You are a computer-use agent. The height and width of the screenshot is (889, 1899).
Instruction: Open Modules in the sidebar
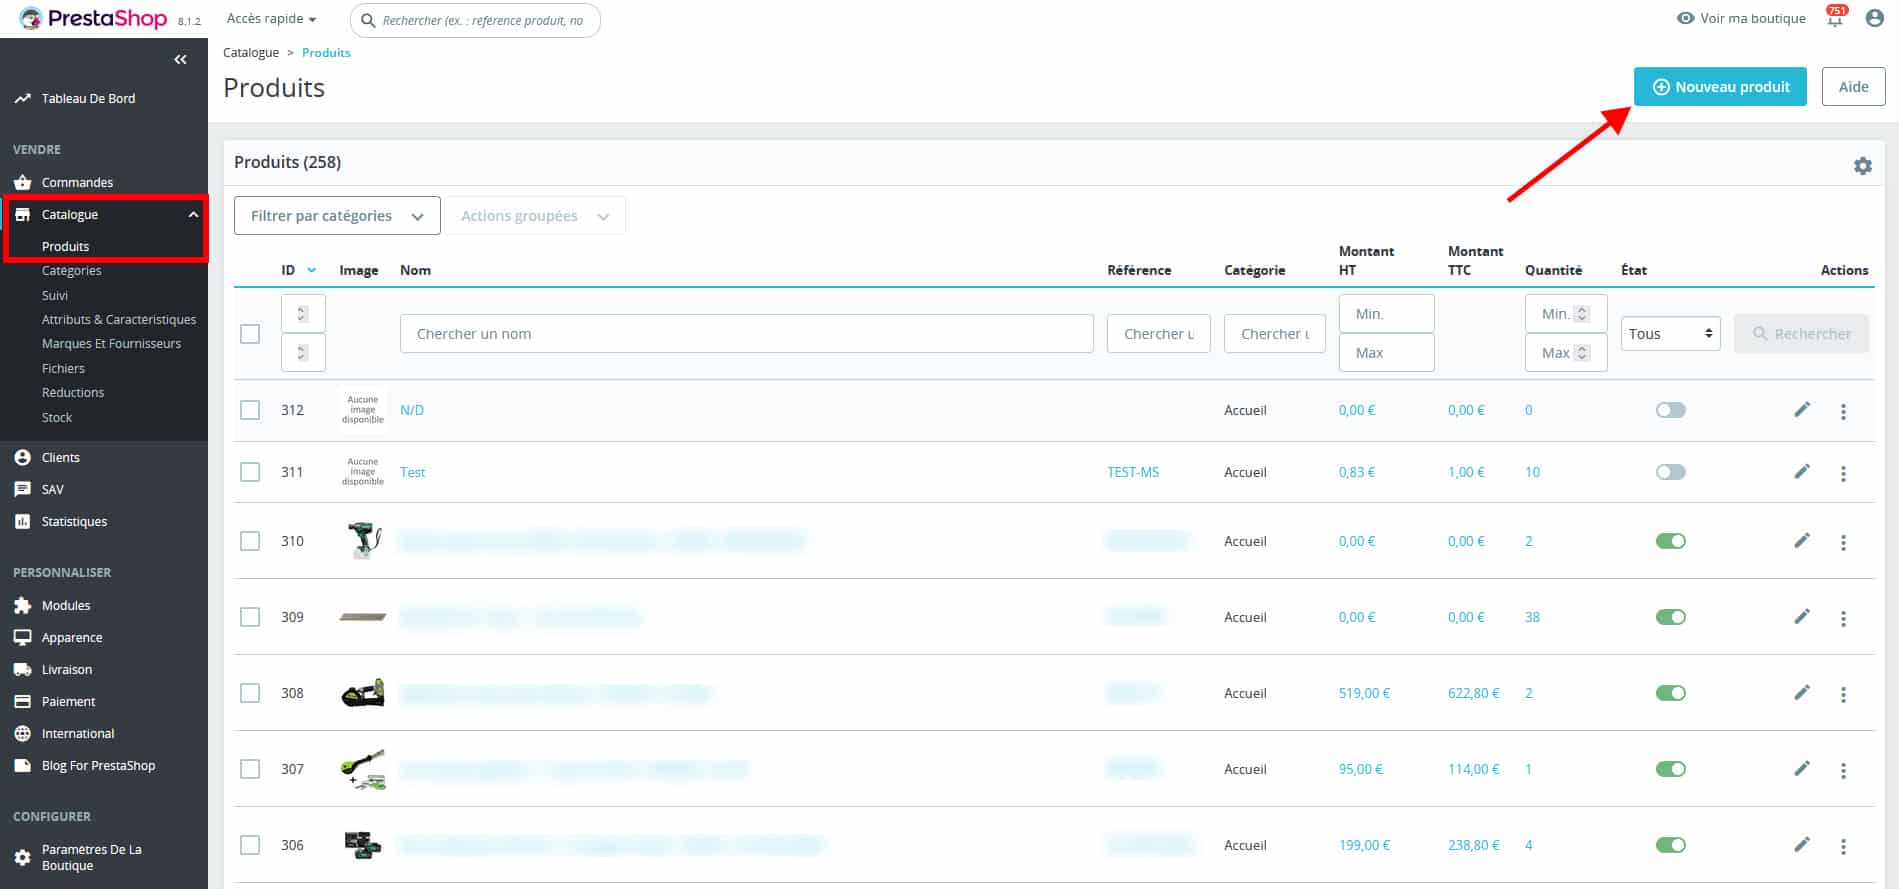(x=66, y=605)
